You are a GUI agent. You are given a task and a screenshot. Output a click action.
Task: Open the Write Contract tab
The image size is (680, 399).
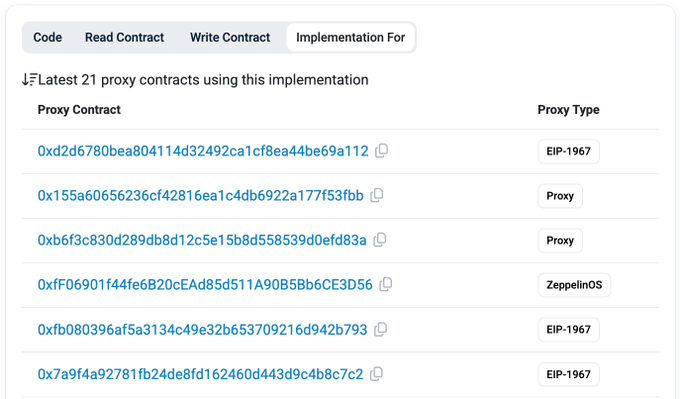(230, 37)
